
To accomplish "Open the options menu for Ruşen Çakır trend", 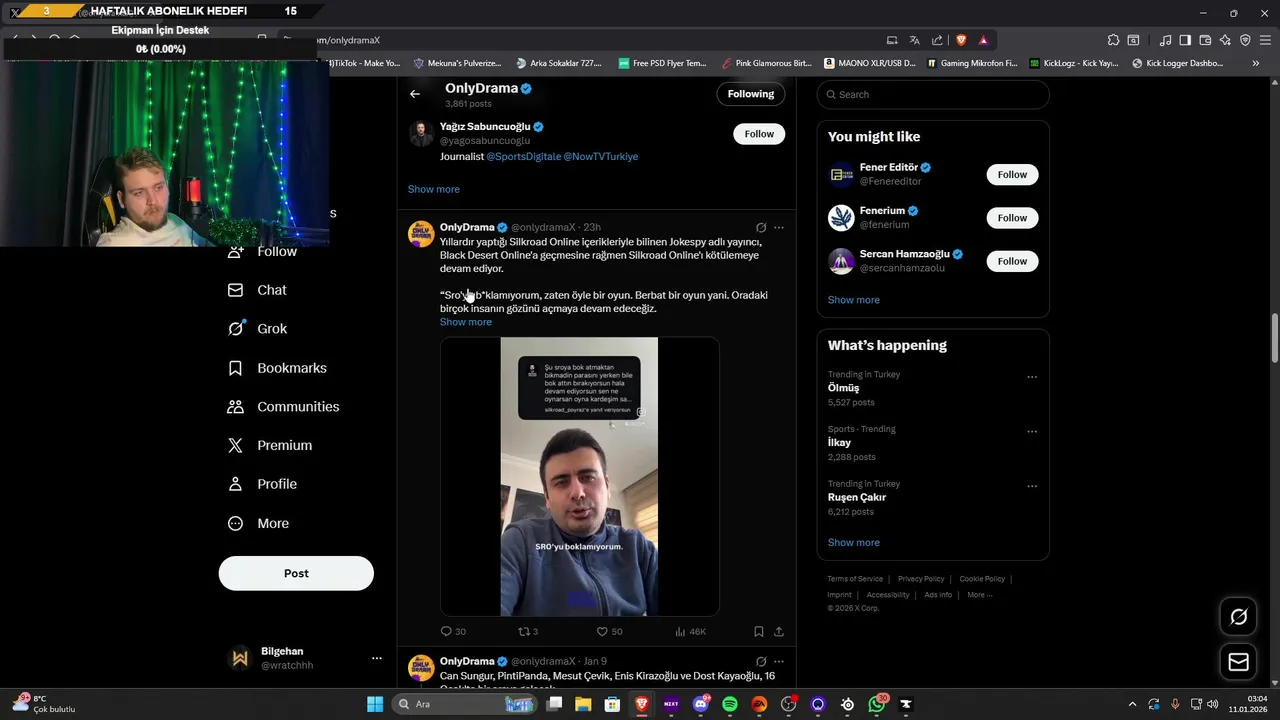I will click(1032, 487).
